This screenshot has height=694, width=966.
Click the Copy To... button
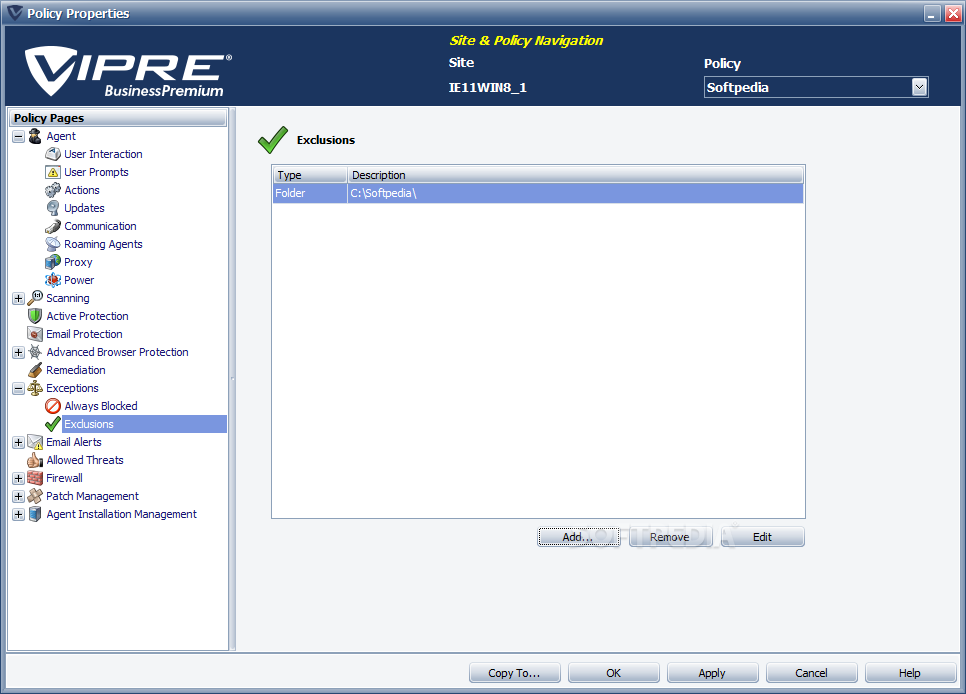click(514, 673)
